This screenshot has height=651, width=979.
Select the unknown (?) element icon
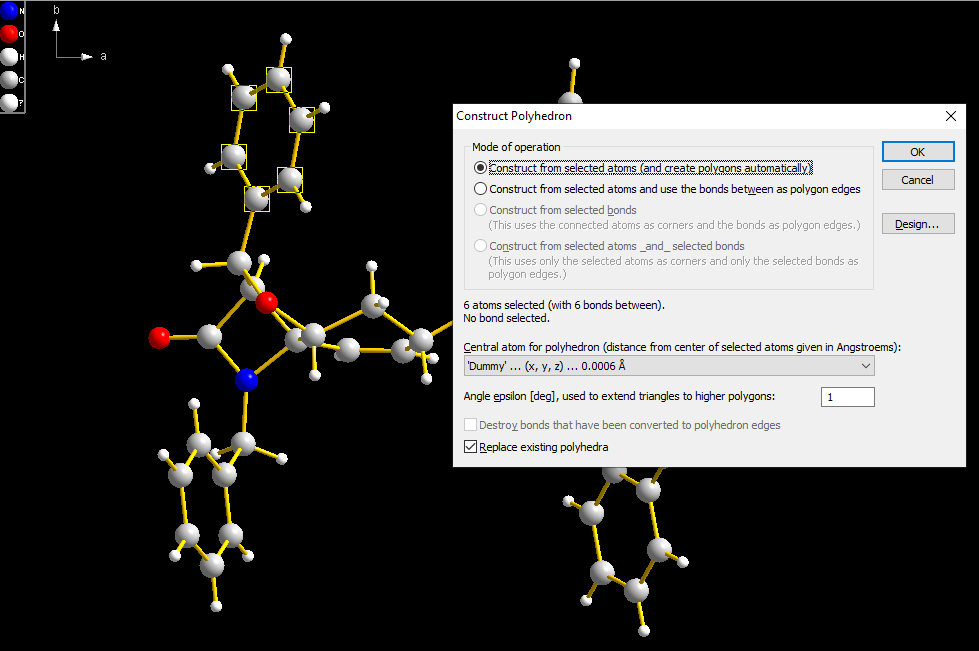9,101
